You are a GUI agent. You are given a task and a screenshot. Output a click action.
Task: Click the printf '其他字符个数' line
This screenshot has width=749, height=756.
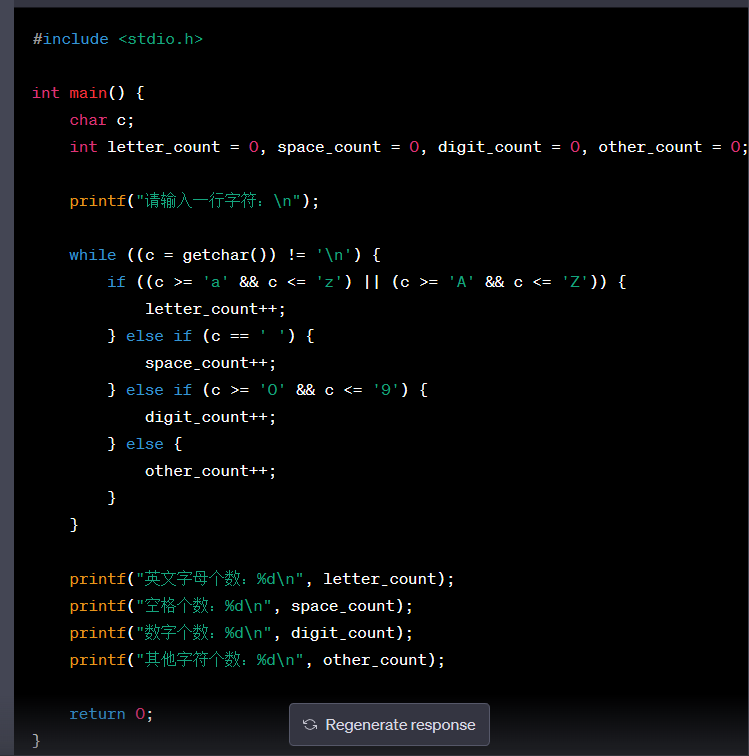coord(257,660)
